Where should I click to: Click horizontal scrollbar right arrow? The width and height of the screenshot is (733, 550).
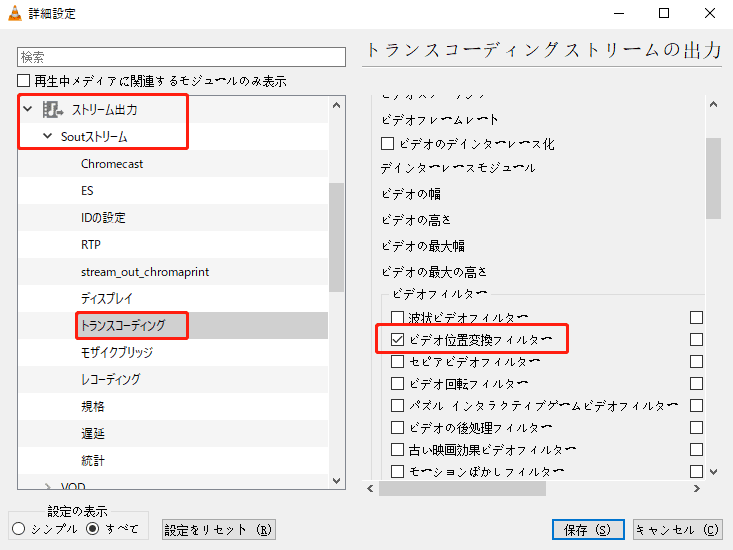coord(697,488)
